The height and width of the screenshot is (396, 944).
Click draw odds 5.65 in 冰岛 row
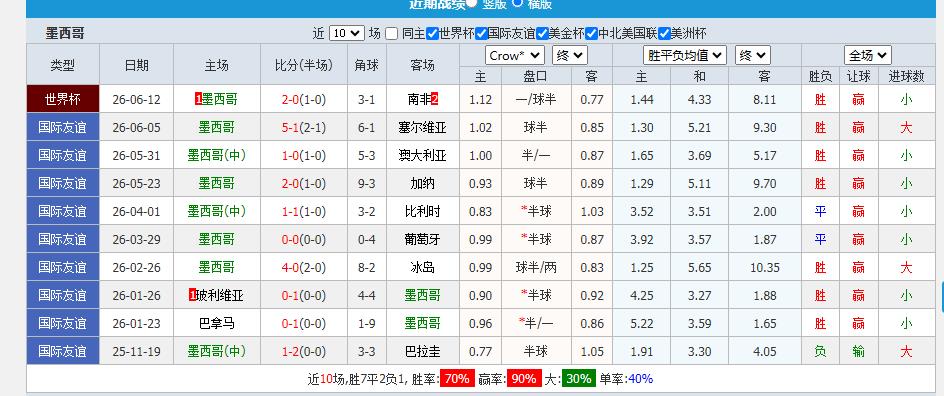click(x=700, y=267)
